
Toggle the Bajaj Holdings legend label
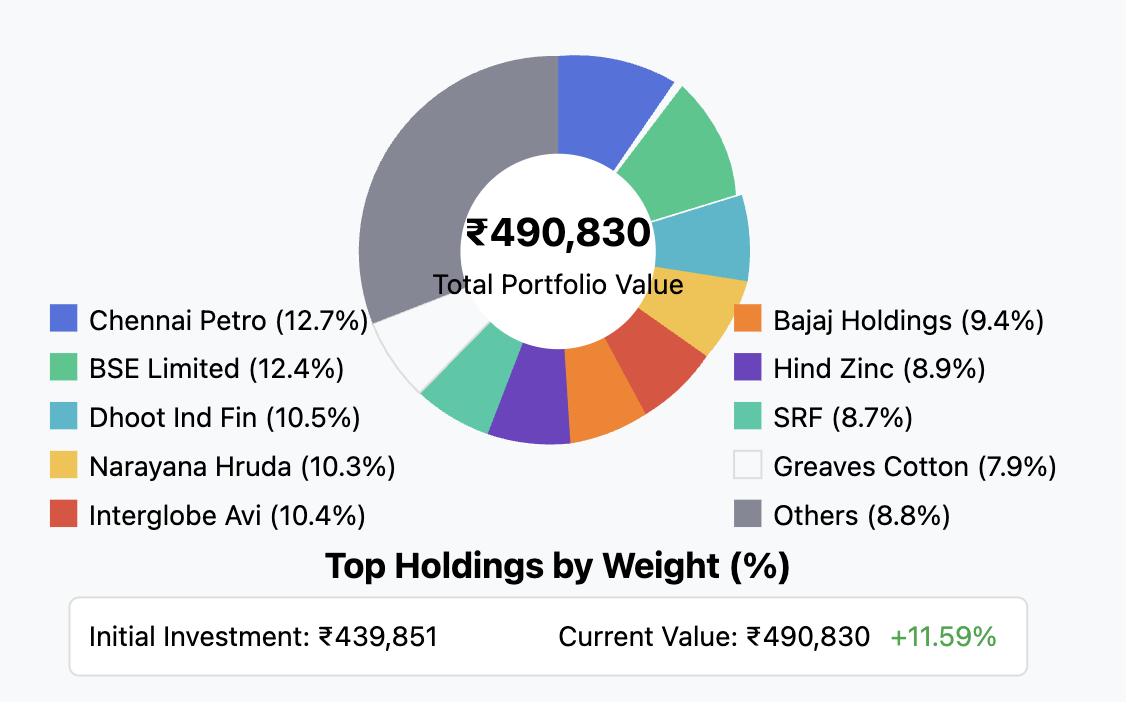click(908, 320)
